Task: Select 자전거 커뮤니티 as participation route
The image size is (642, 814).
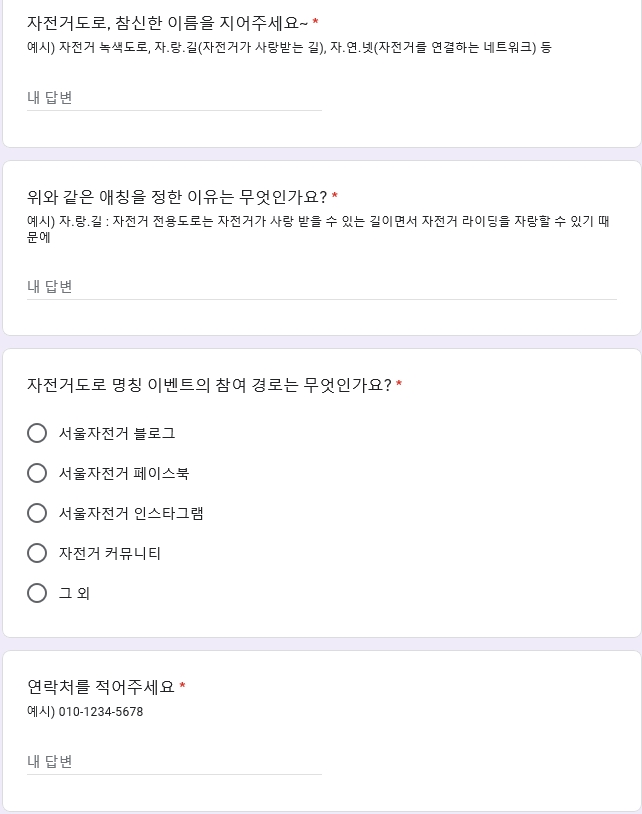Action: click(37, 553)
